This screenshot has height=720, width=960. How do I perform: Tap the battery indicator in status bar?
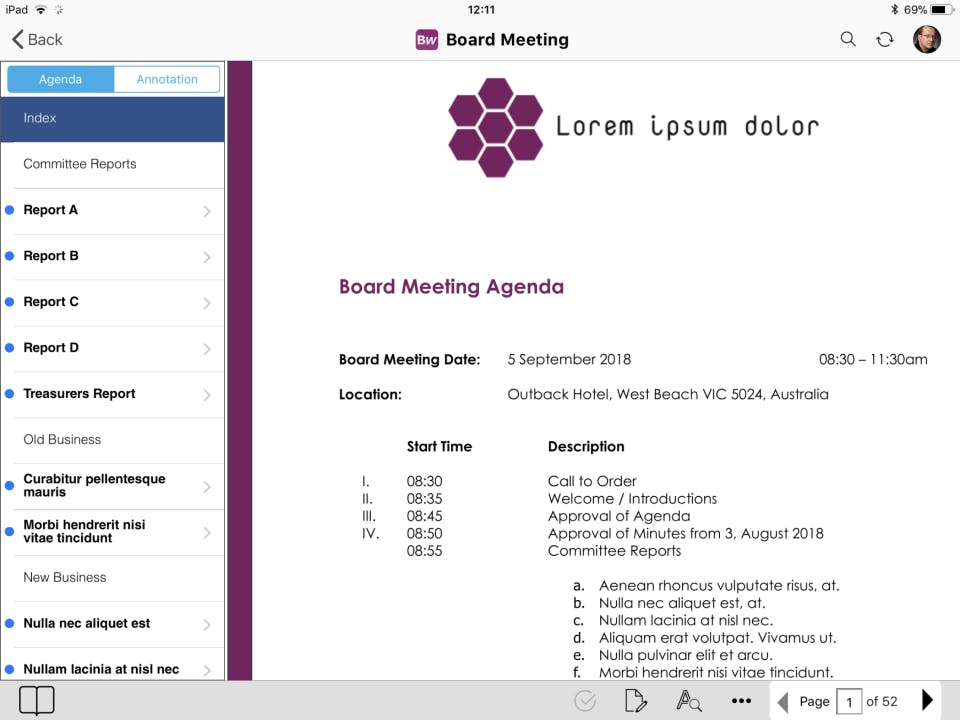[941, 9]
